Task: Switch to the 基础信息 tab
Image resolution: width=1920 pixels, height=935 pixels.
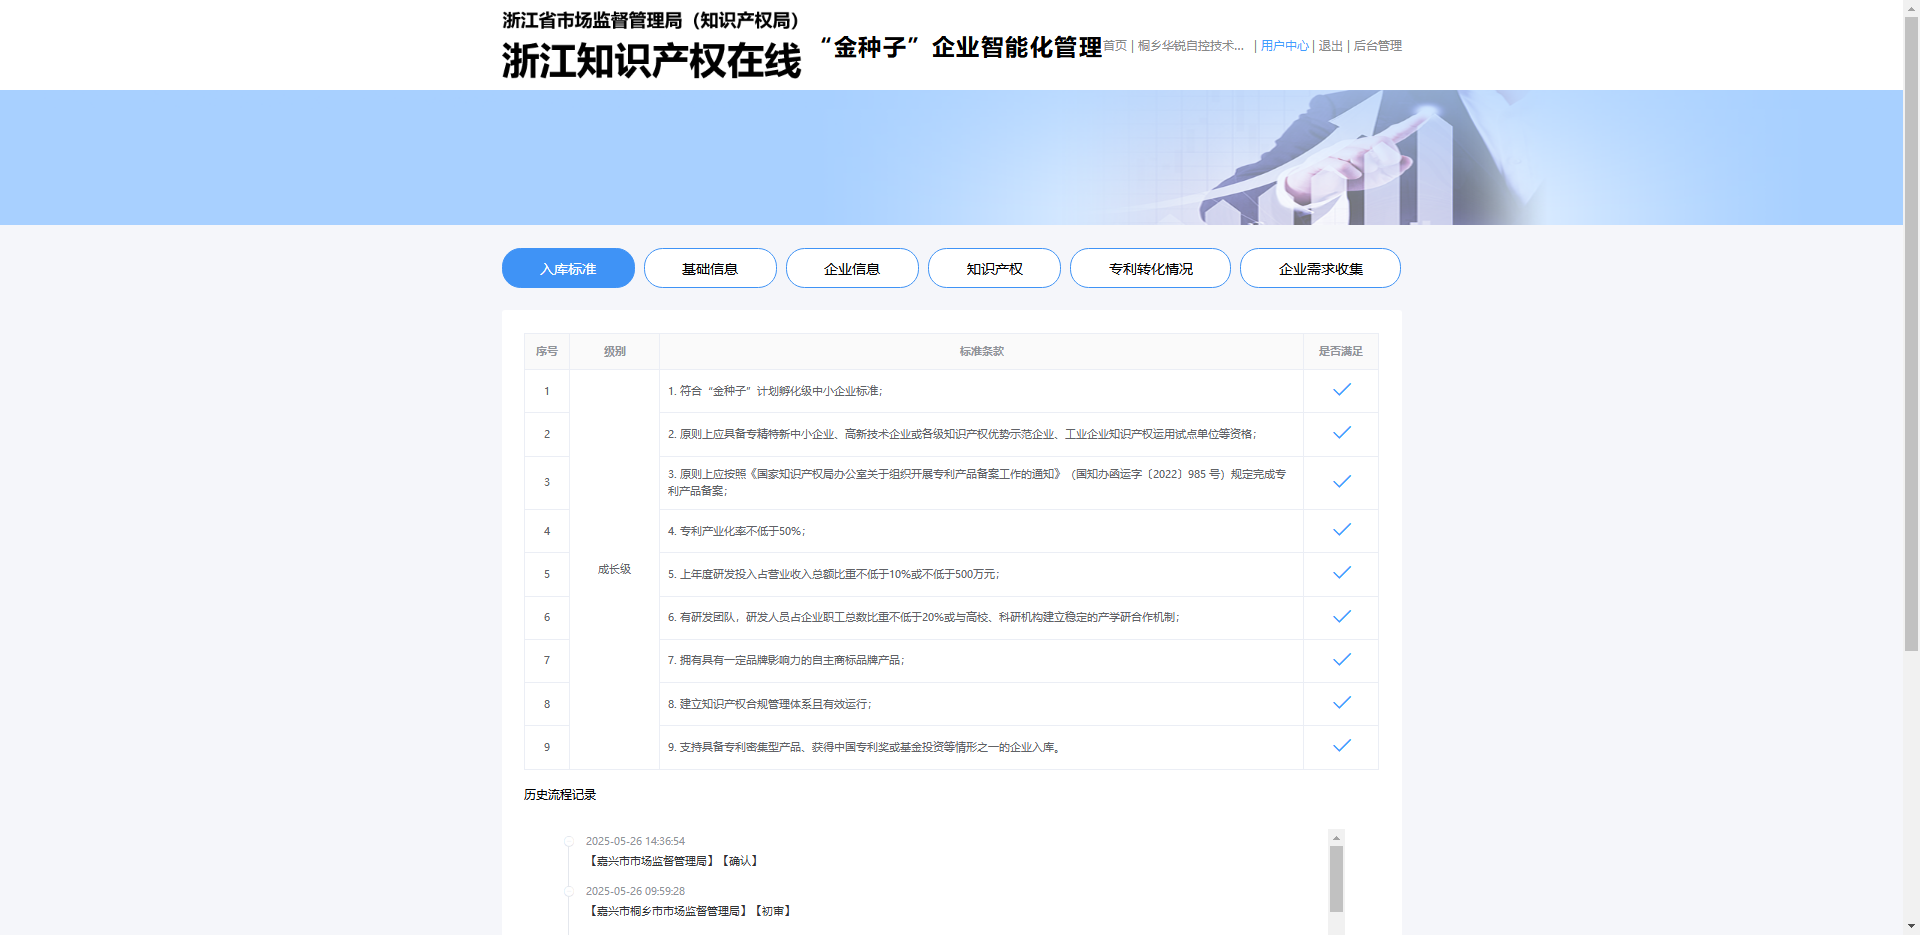Action: click(710, 268)
